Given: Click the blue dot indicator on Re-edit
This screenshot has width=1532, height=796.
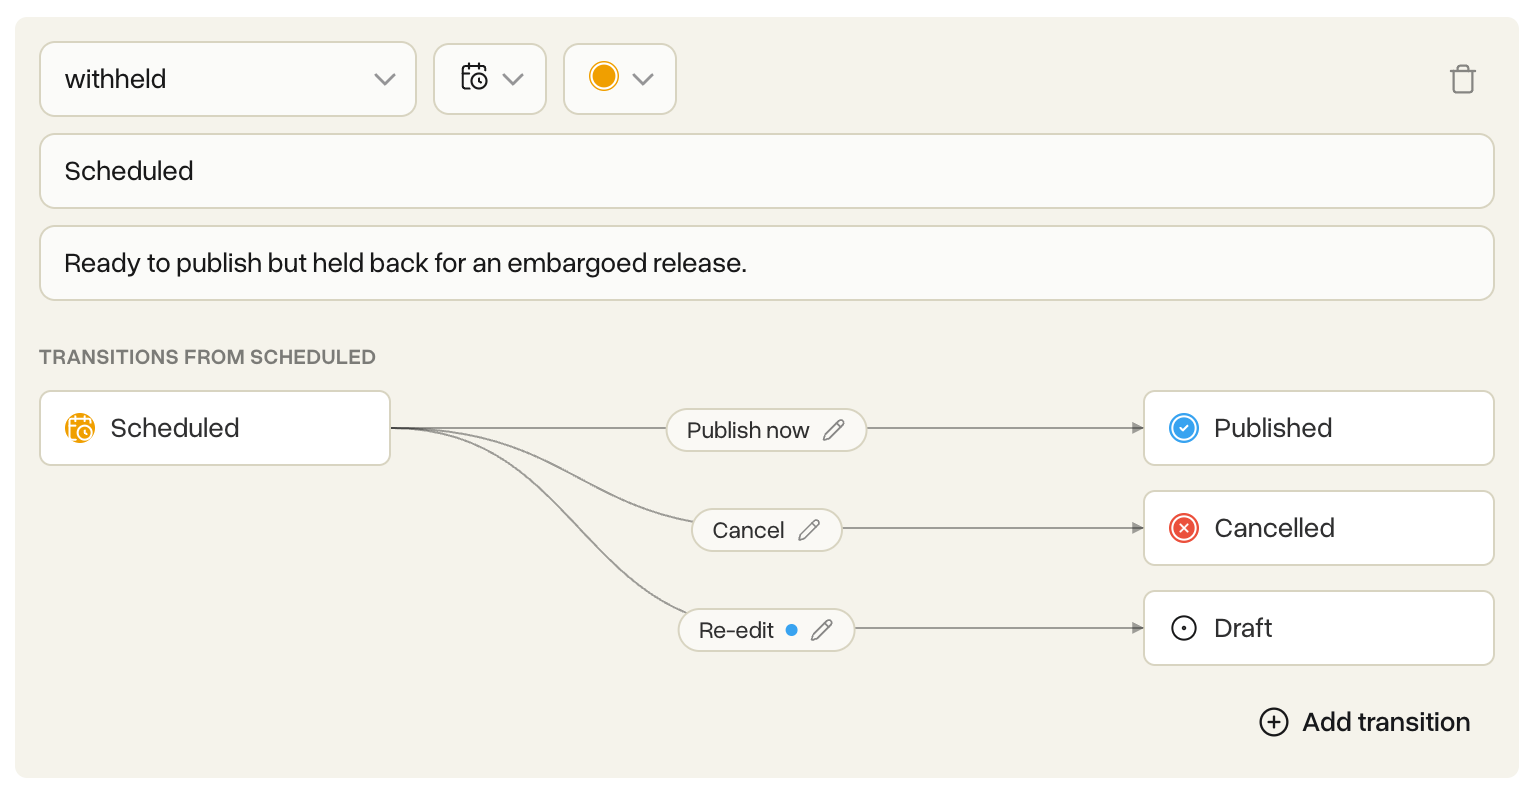Looking at the screenshot, I should [791, 630].
